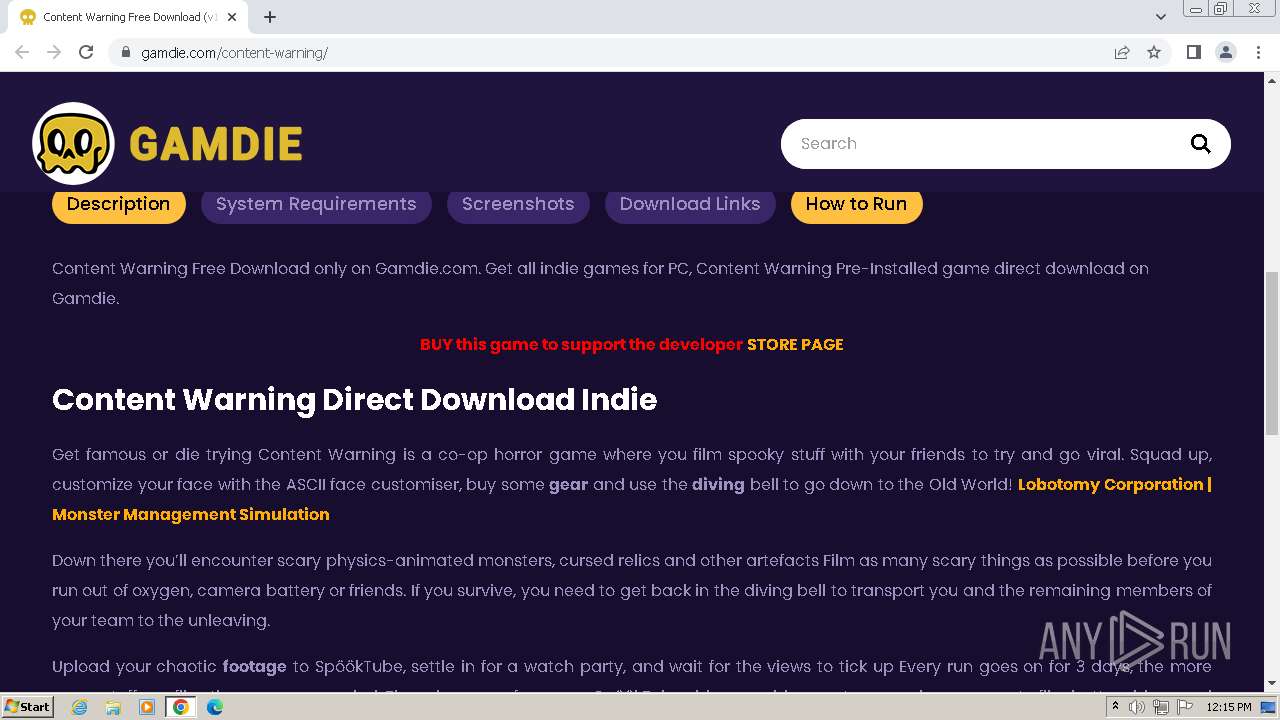Image resolution: width=1280 pixels, height=720 pixels.
Task: Click the GAMDIE site title text
Action: point(216,144)
